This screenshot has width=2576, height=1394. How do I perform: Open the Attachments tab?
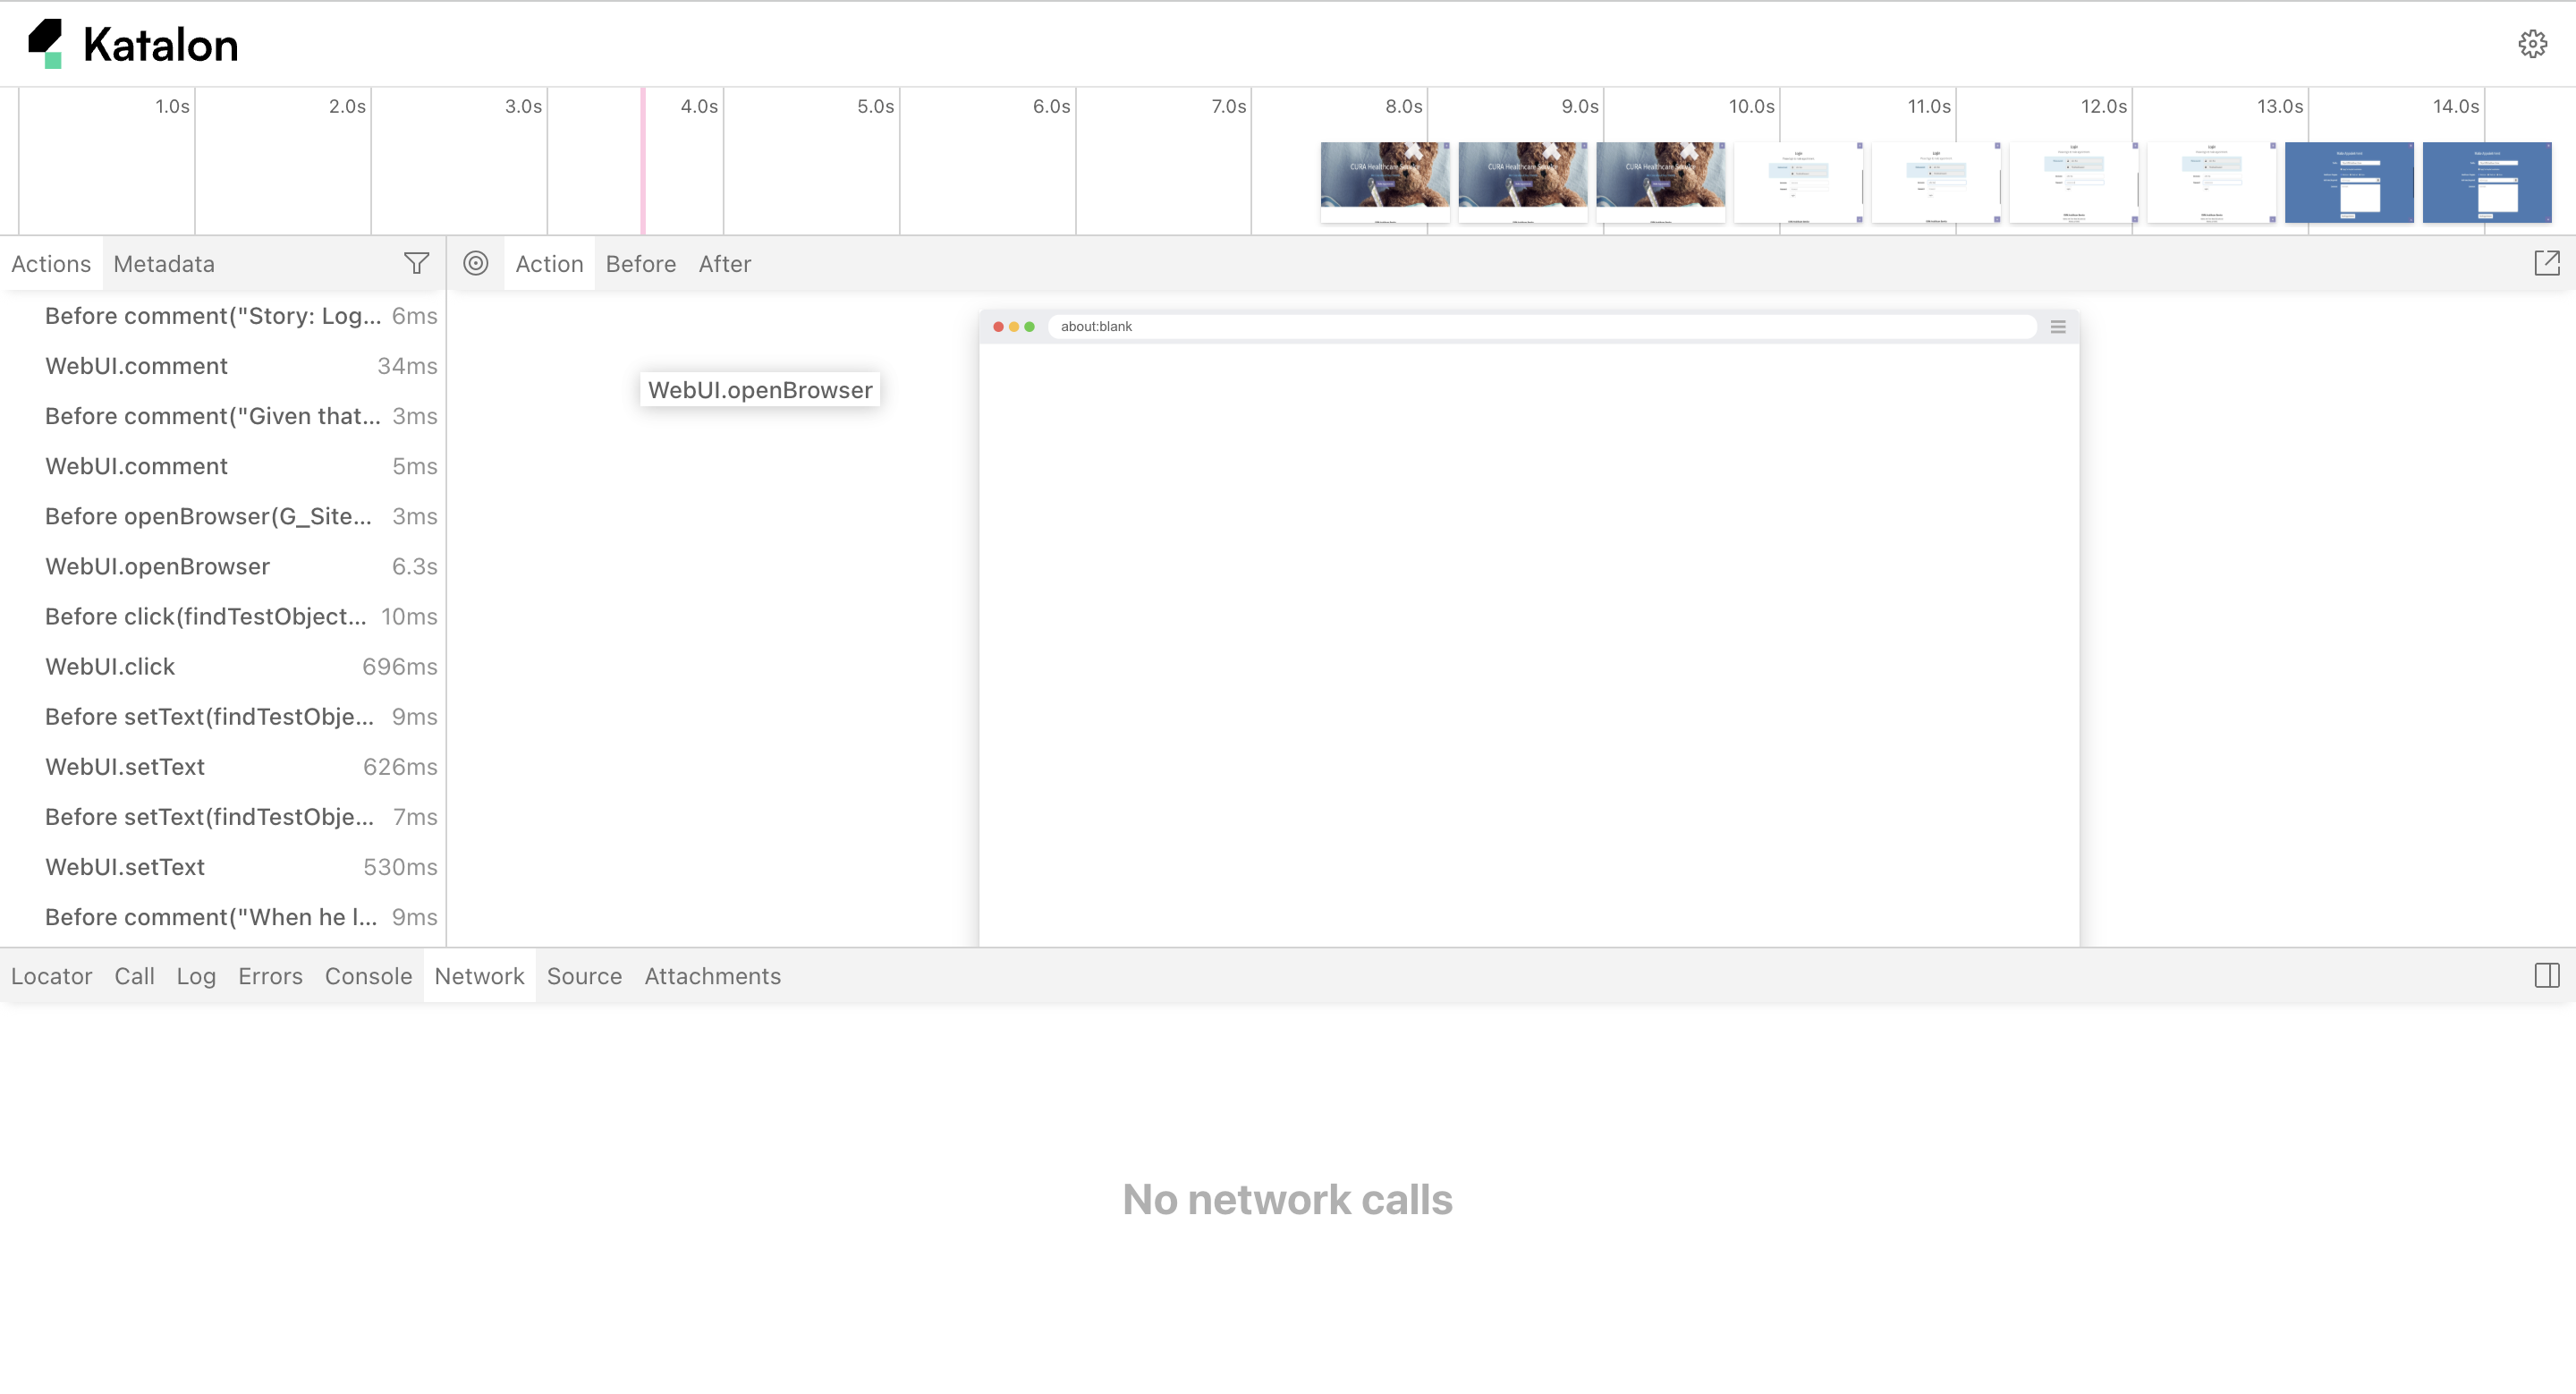point(712,976)
